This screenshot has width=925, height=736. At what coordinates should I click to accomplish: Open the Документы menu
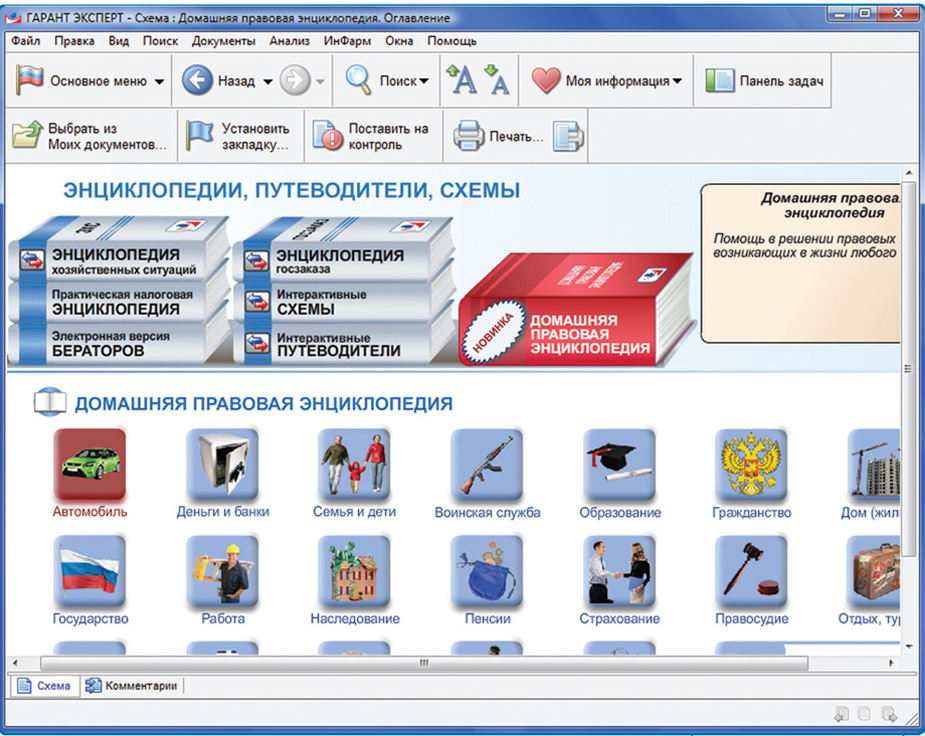[224, 41]
